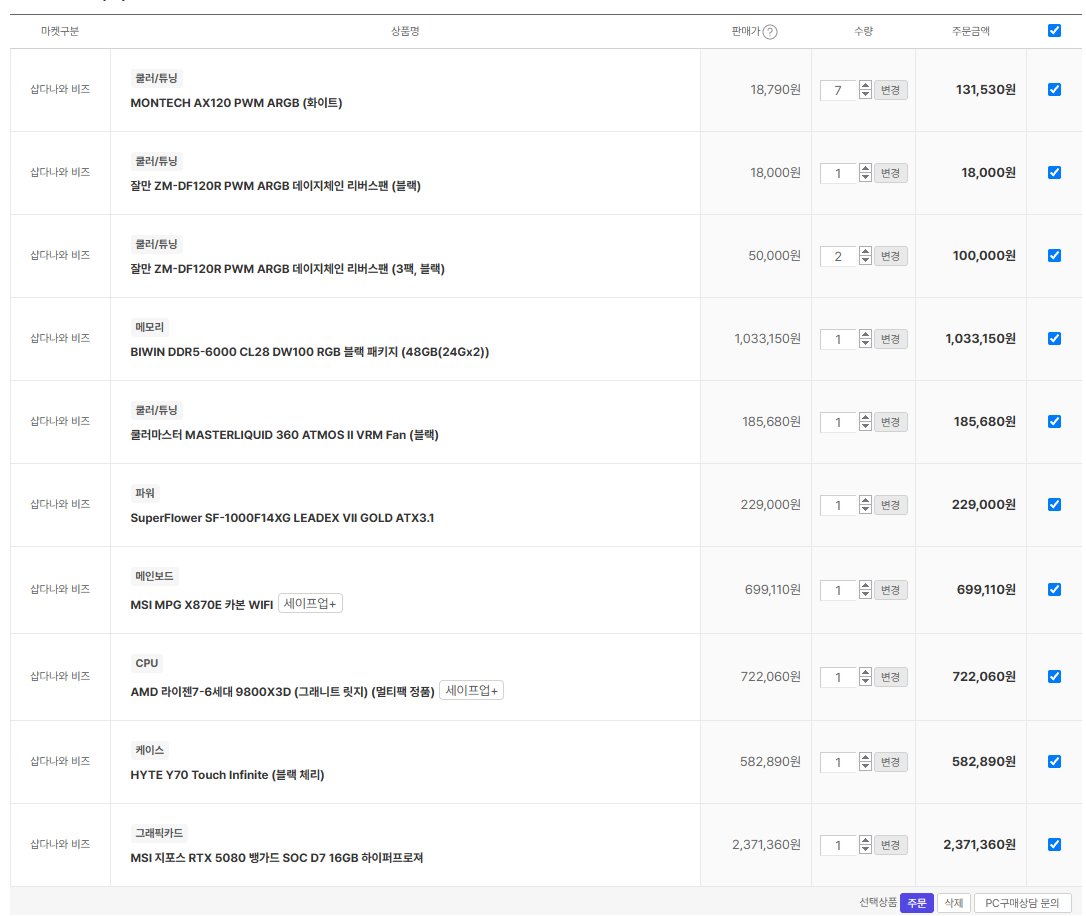Click 세이프업+ badge next to MSI MPG X870E
The width and height of the screenshot is (1086, 916).
[310, 604]
